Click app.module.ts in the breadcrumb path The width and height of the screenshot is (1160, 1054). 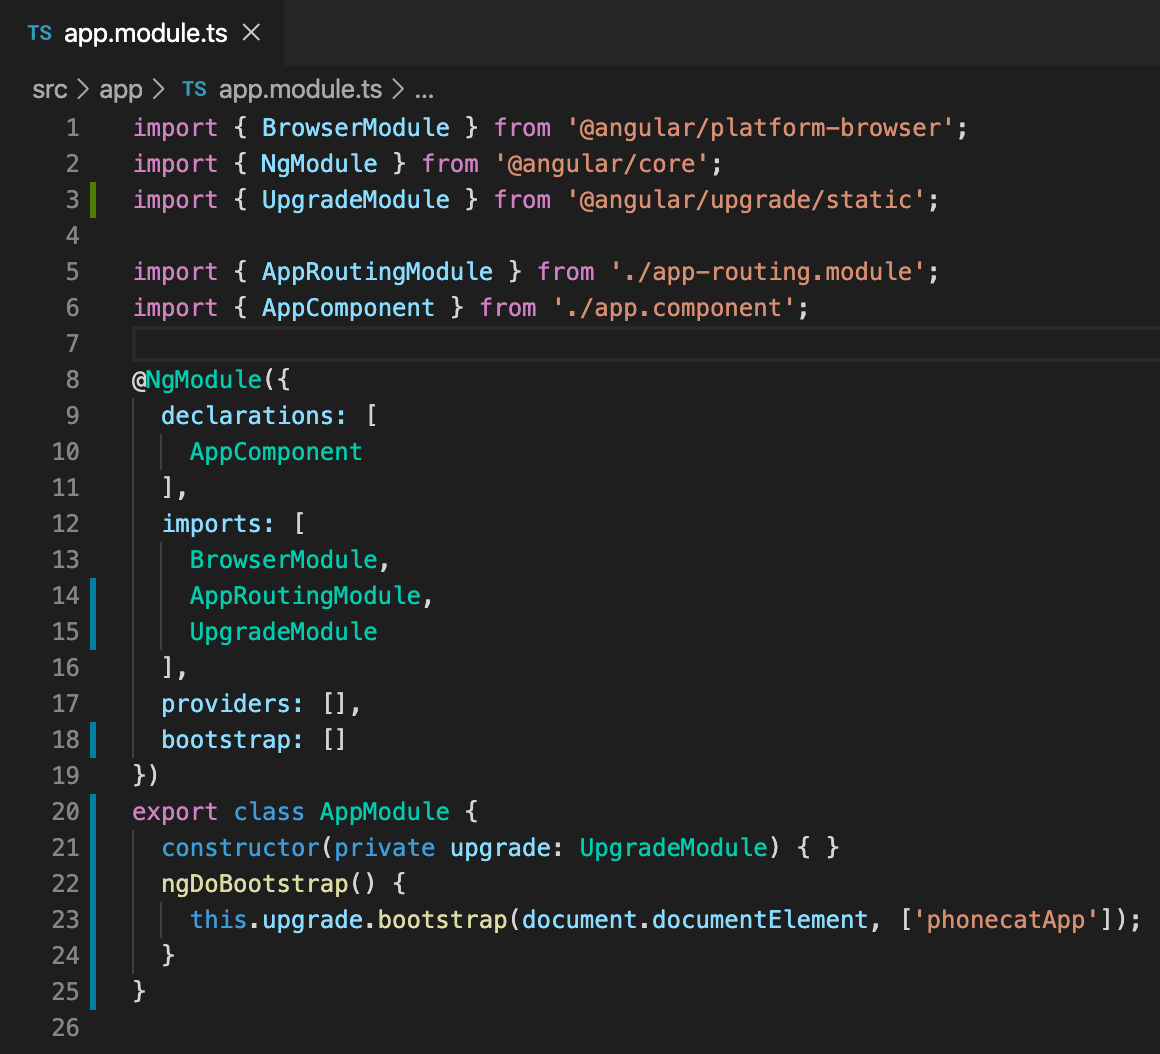coord(300,89)
